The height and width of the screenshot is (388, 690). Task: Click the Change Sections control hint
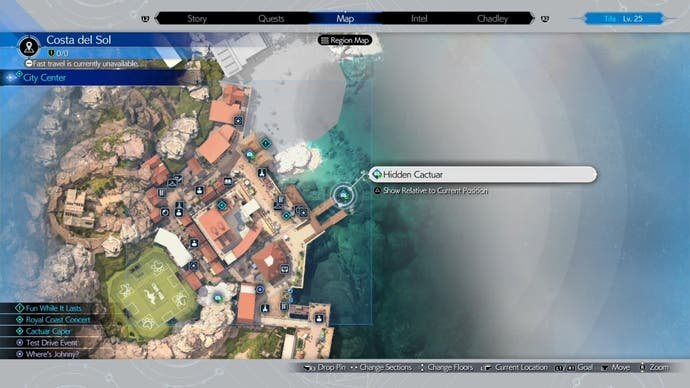coord(381,367)
